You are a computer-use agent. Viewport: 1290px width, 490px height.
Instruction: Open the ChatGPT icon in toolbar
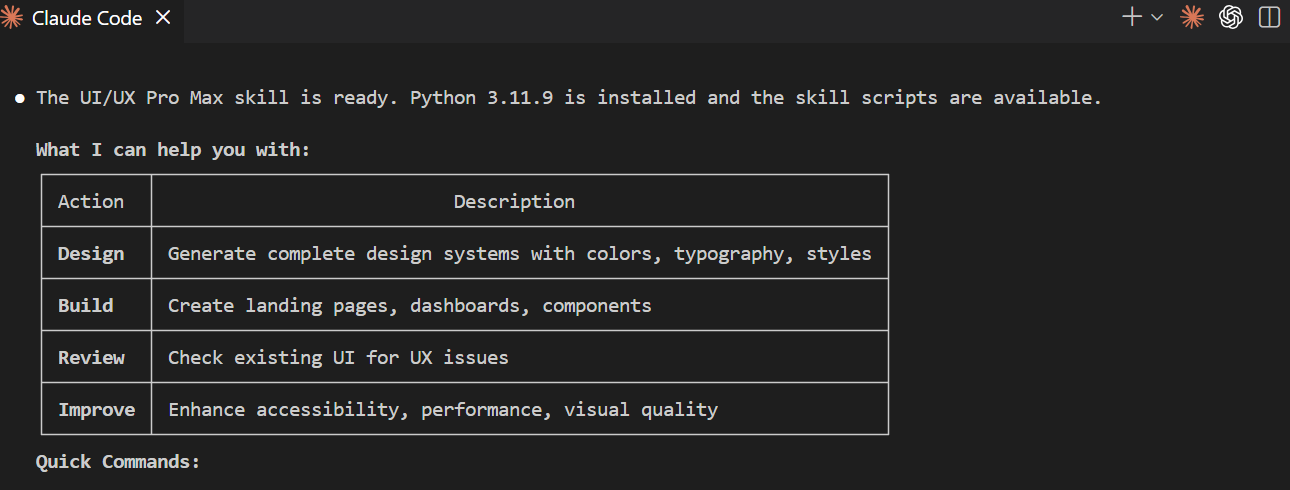[x=1231, y=17]
